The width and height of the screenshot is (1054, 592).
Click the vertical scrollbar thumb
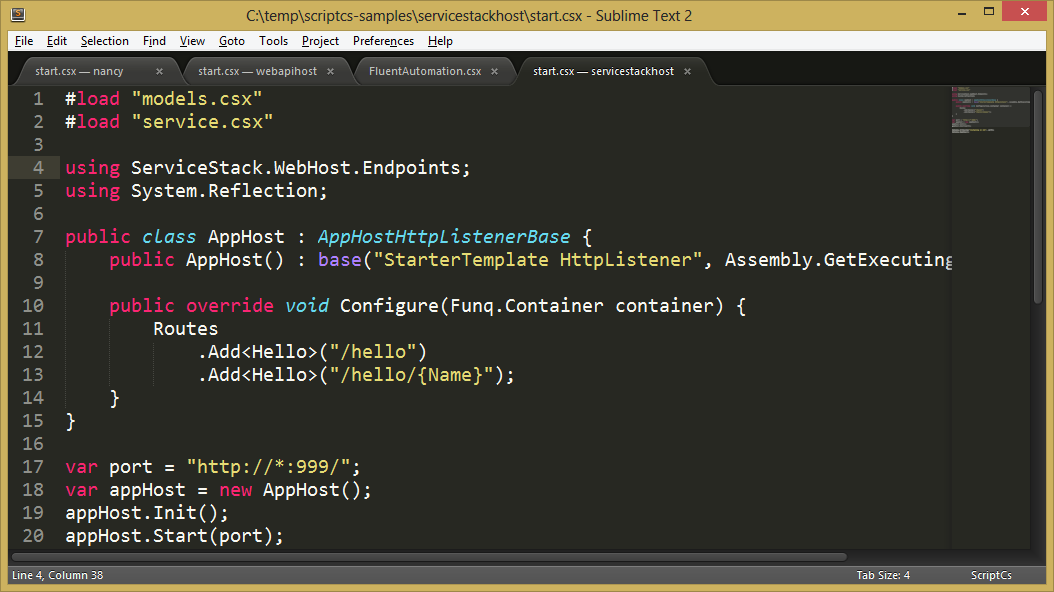[x=1038, y=196]
